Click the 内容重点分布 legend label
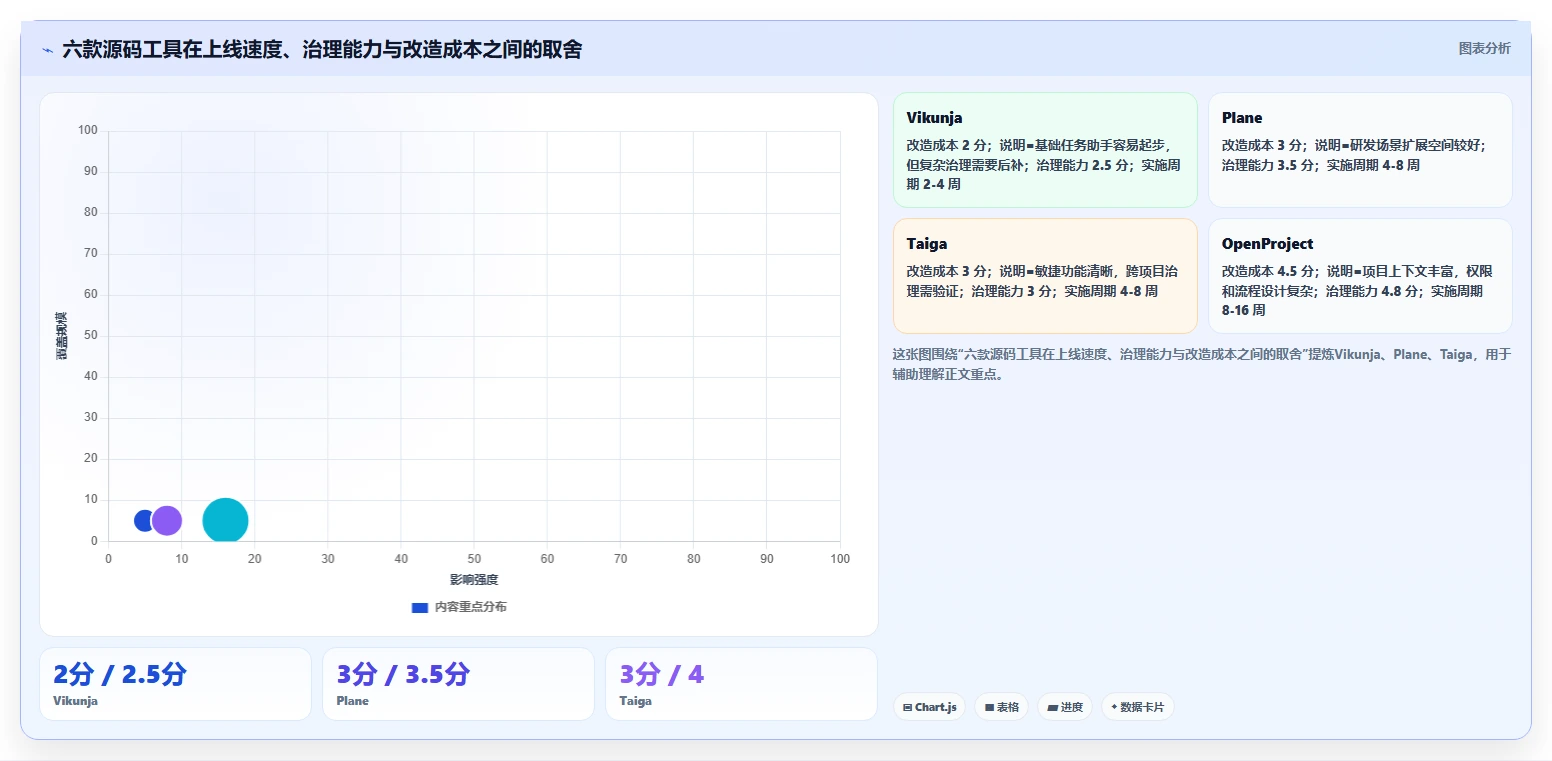The image size is (1552, 761). 470,607
